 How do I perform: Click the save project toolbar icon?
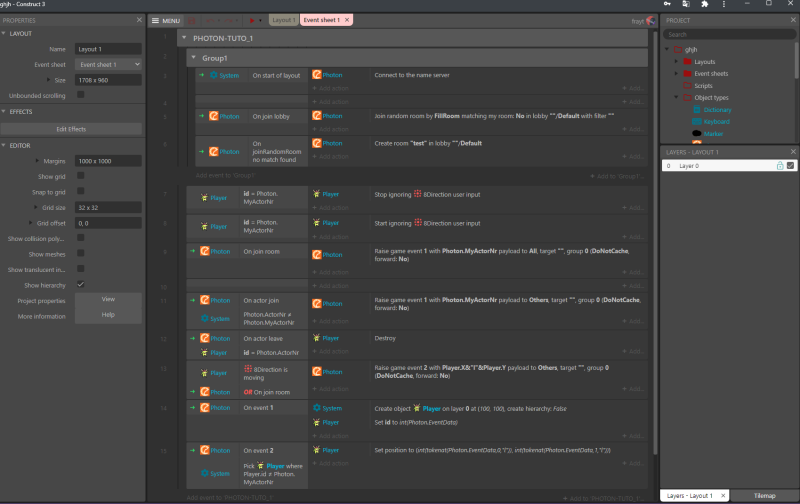click(x=192, y=20)
